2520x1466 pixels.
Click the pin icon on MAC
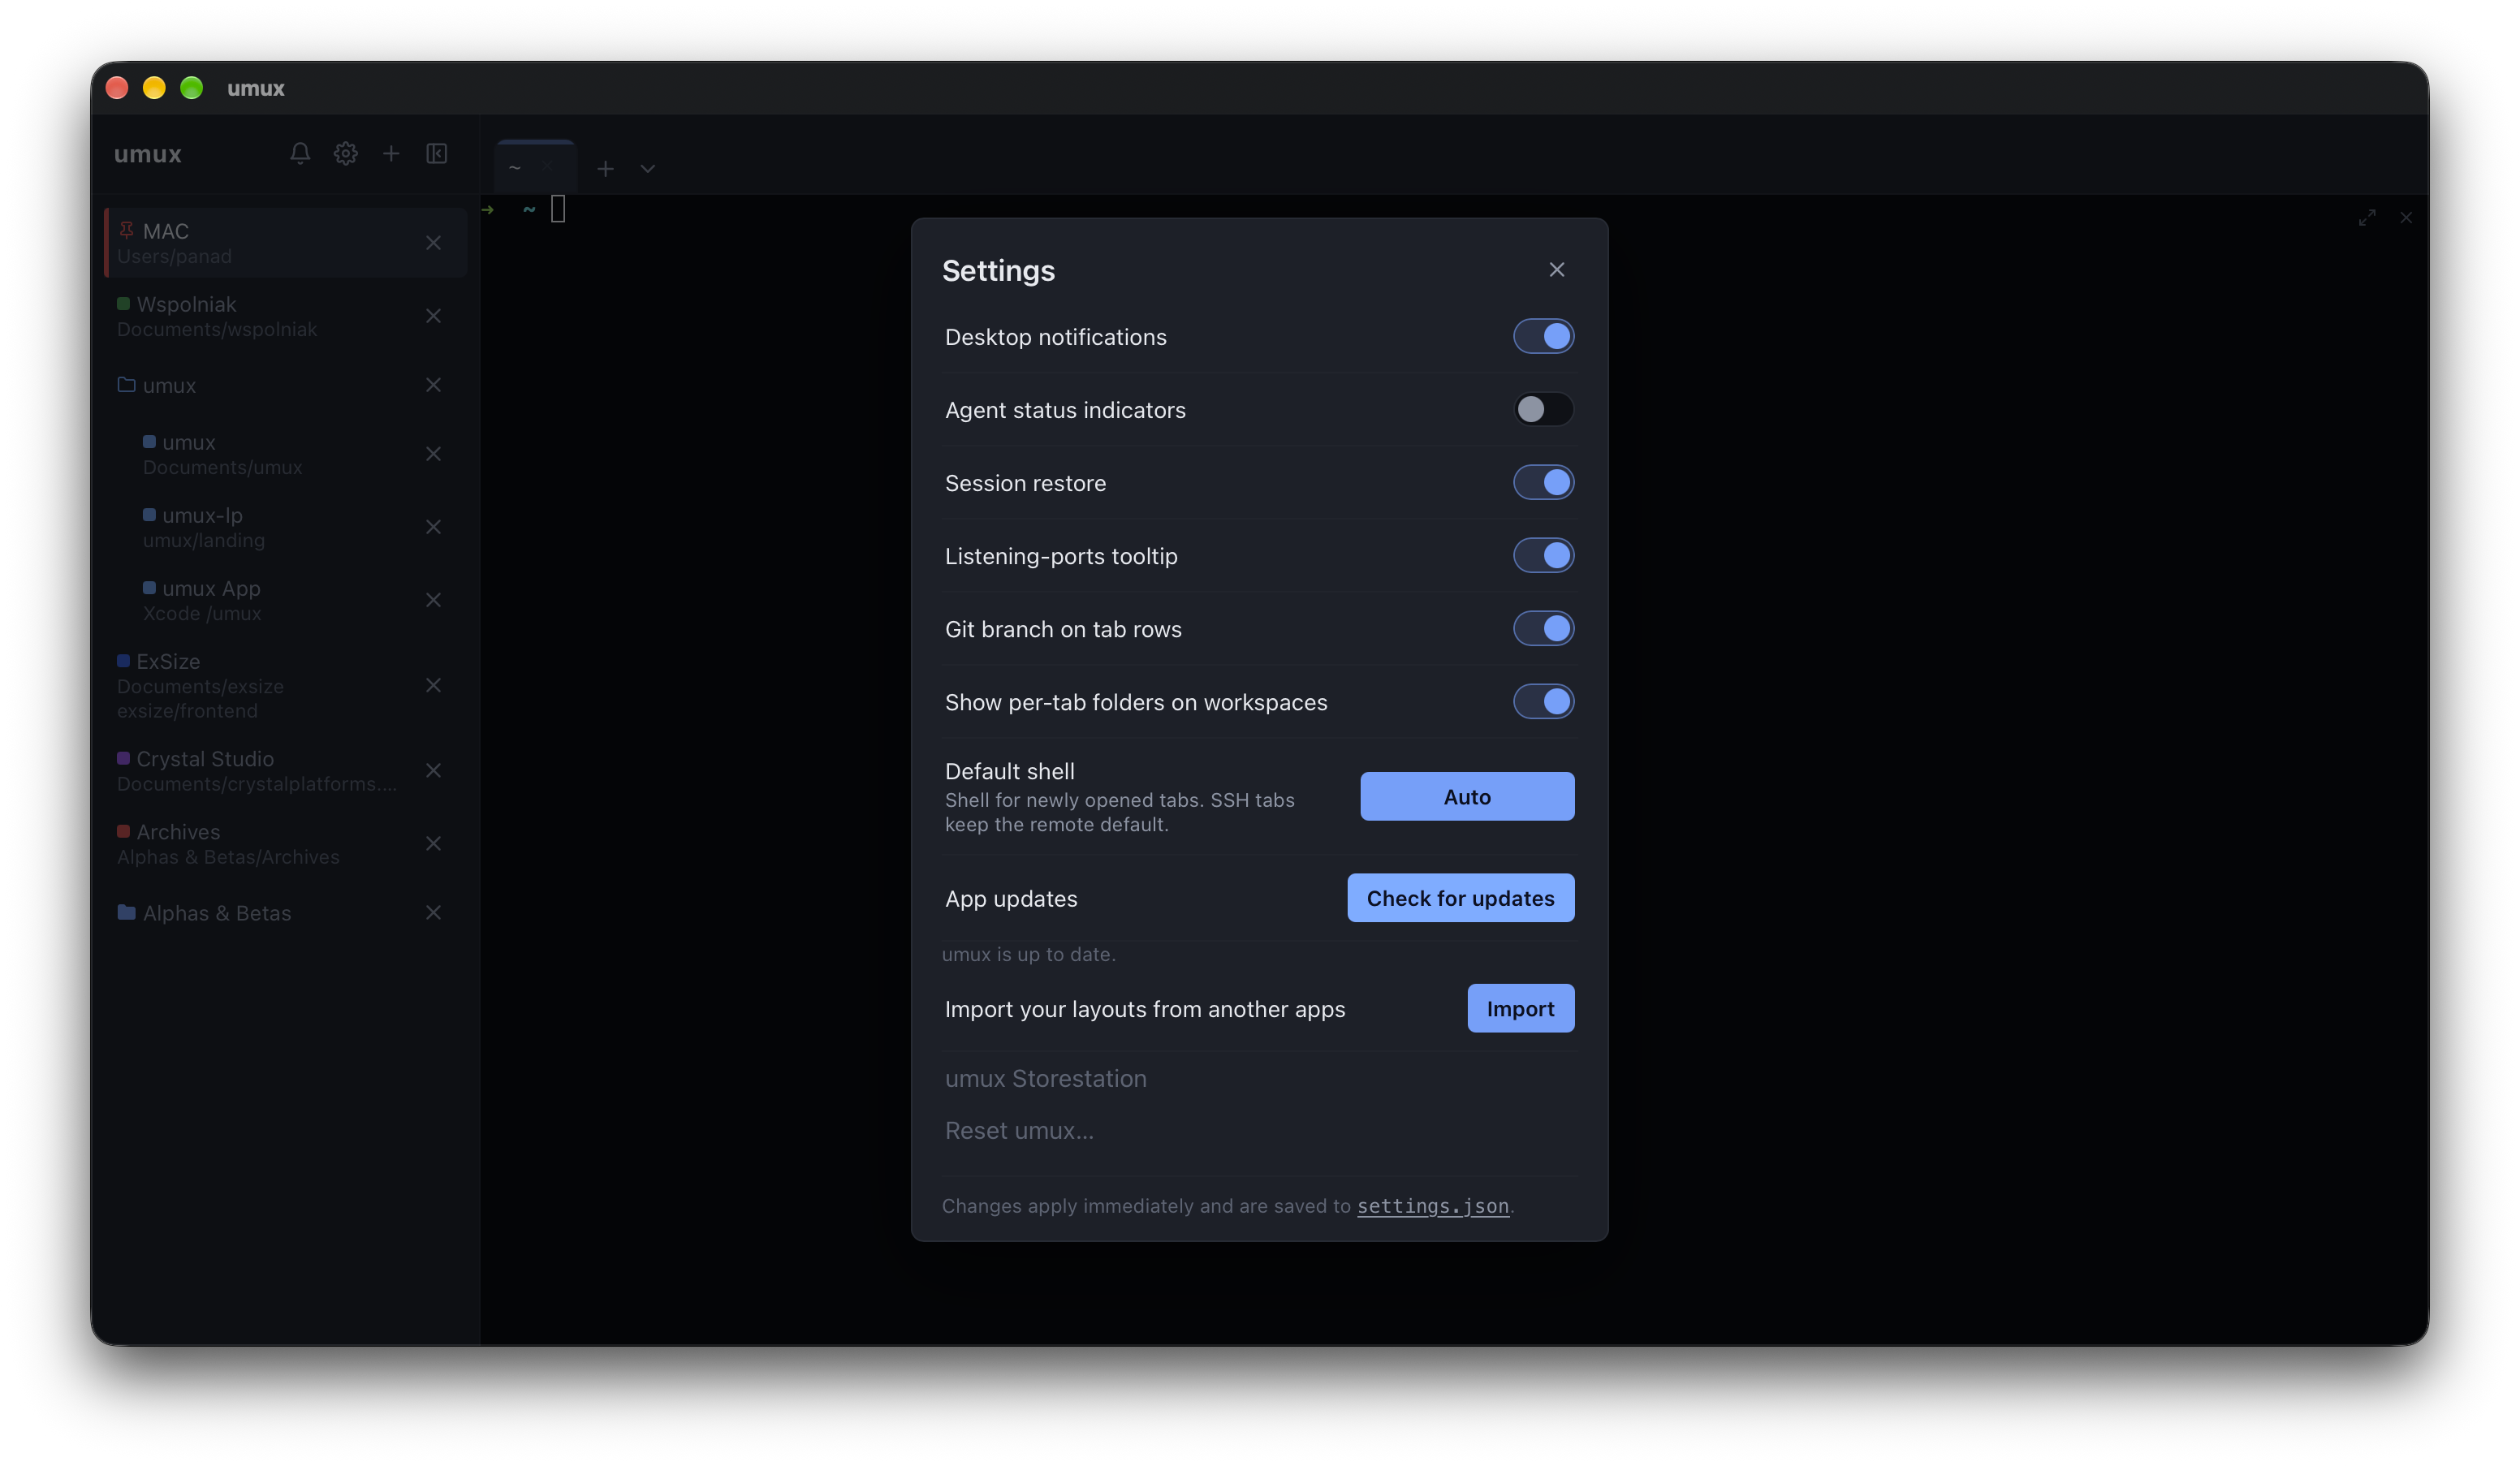click(126, 230)
